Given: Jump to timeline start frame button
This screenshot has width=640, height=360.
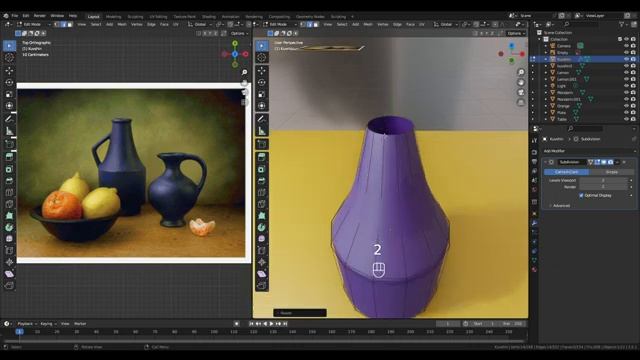Looking at the screenshot, I should pyautogui.click(x=251, y=324).
